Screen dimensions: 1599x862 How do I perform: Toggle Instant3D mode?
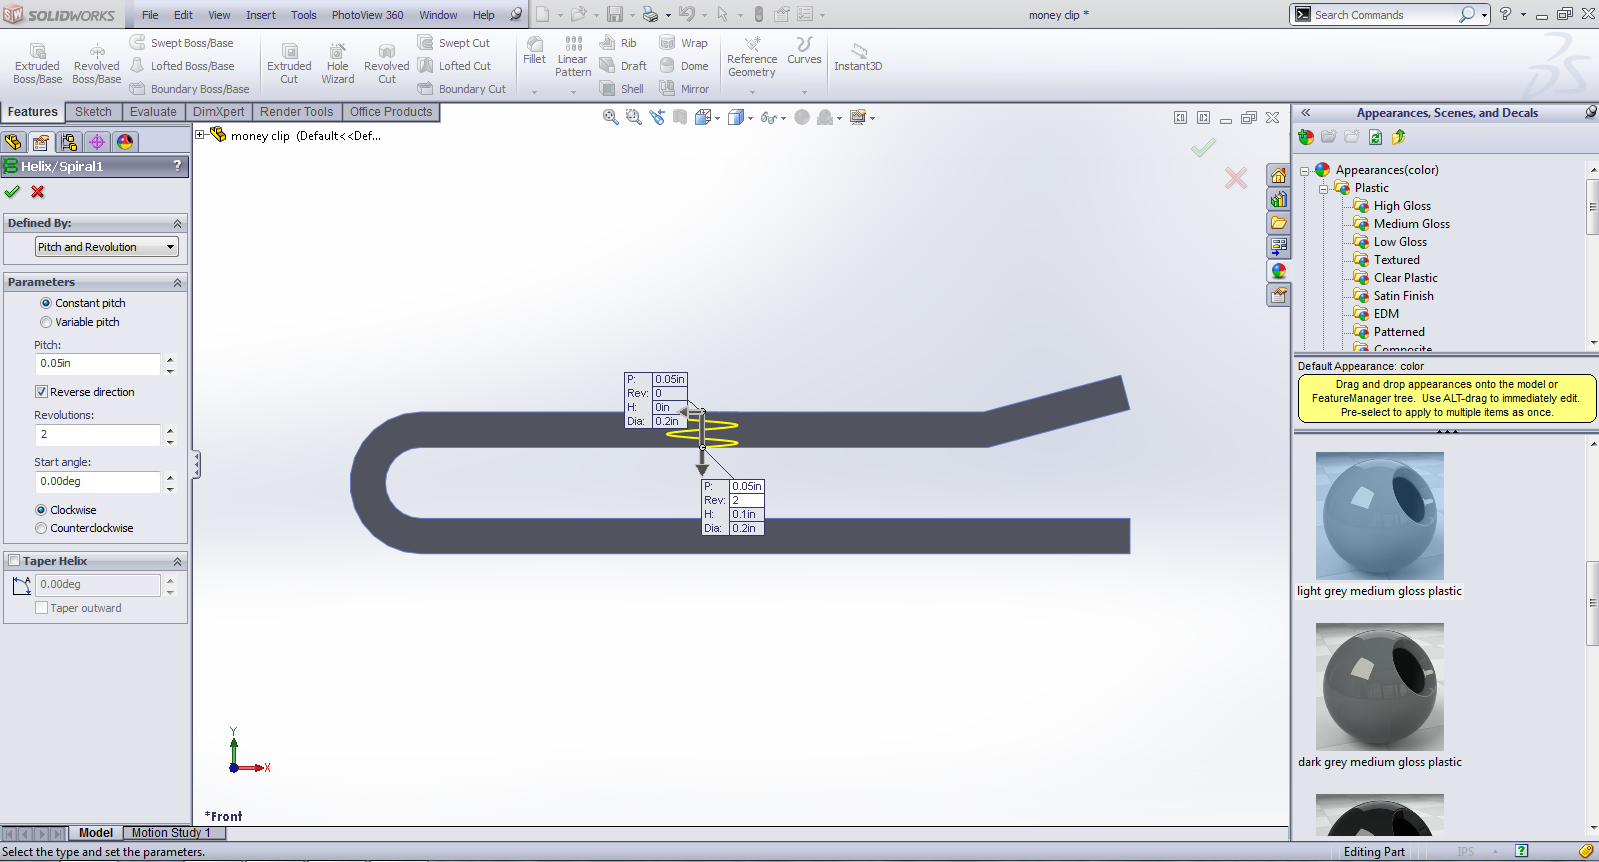(858, 57)
